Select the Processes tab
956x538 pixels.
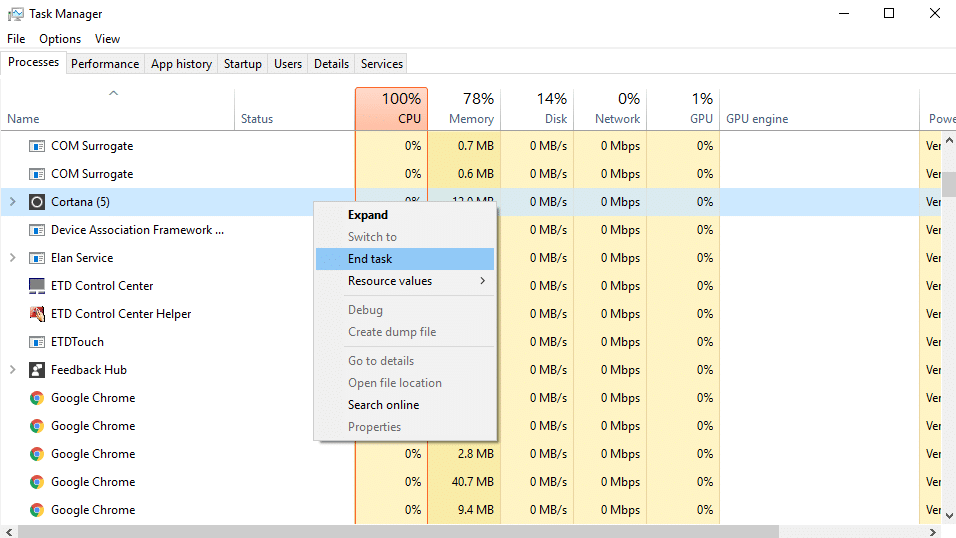pos(34,62)
